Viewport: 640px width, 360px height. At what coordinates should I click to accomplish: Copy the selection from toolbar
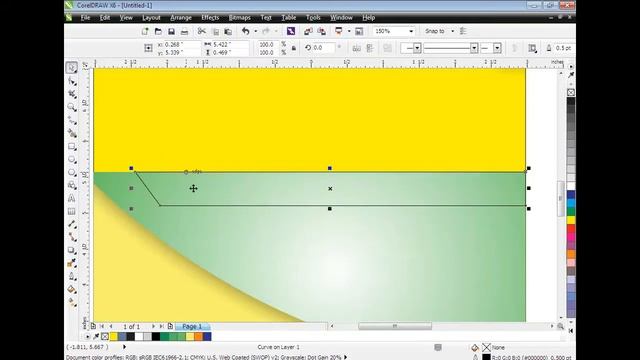(216, 31)
